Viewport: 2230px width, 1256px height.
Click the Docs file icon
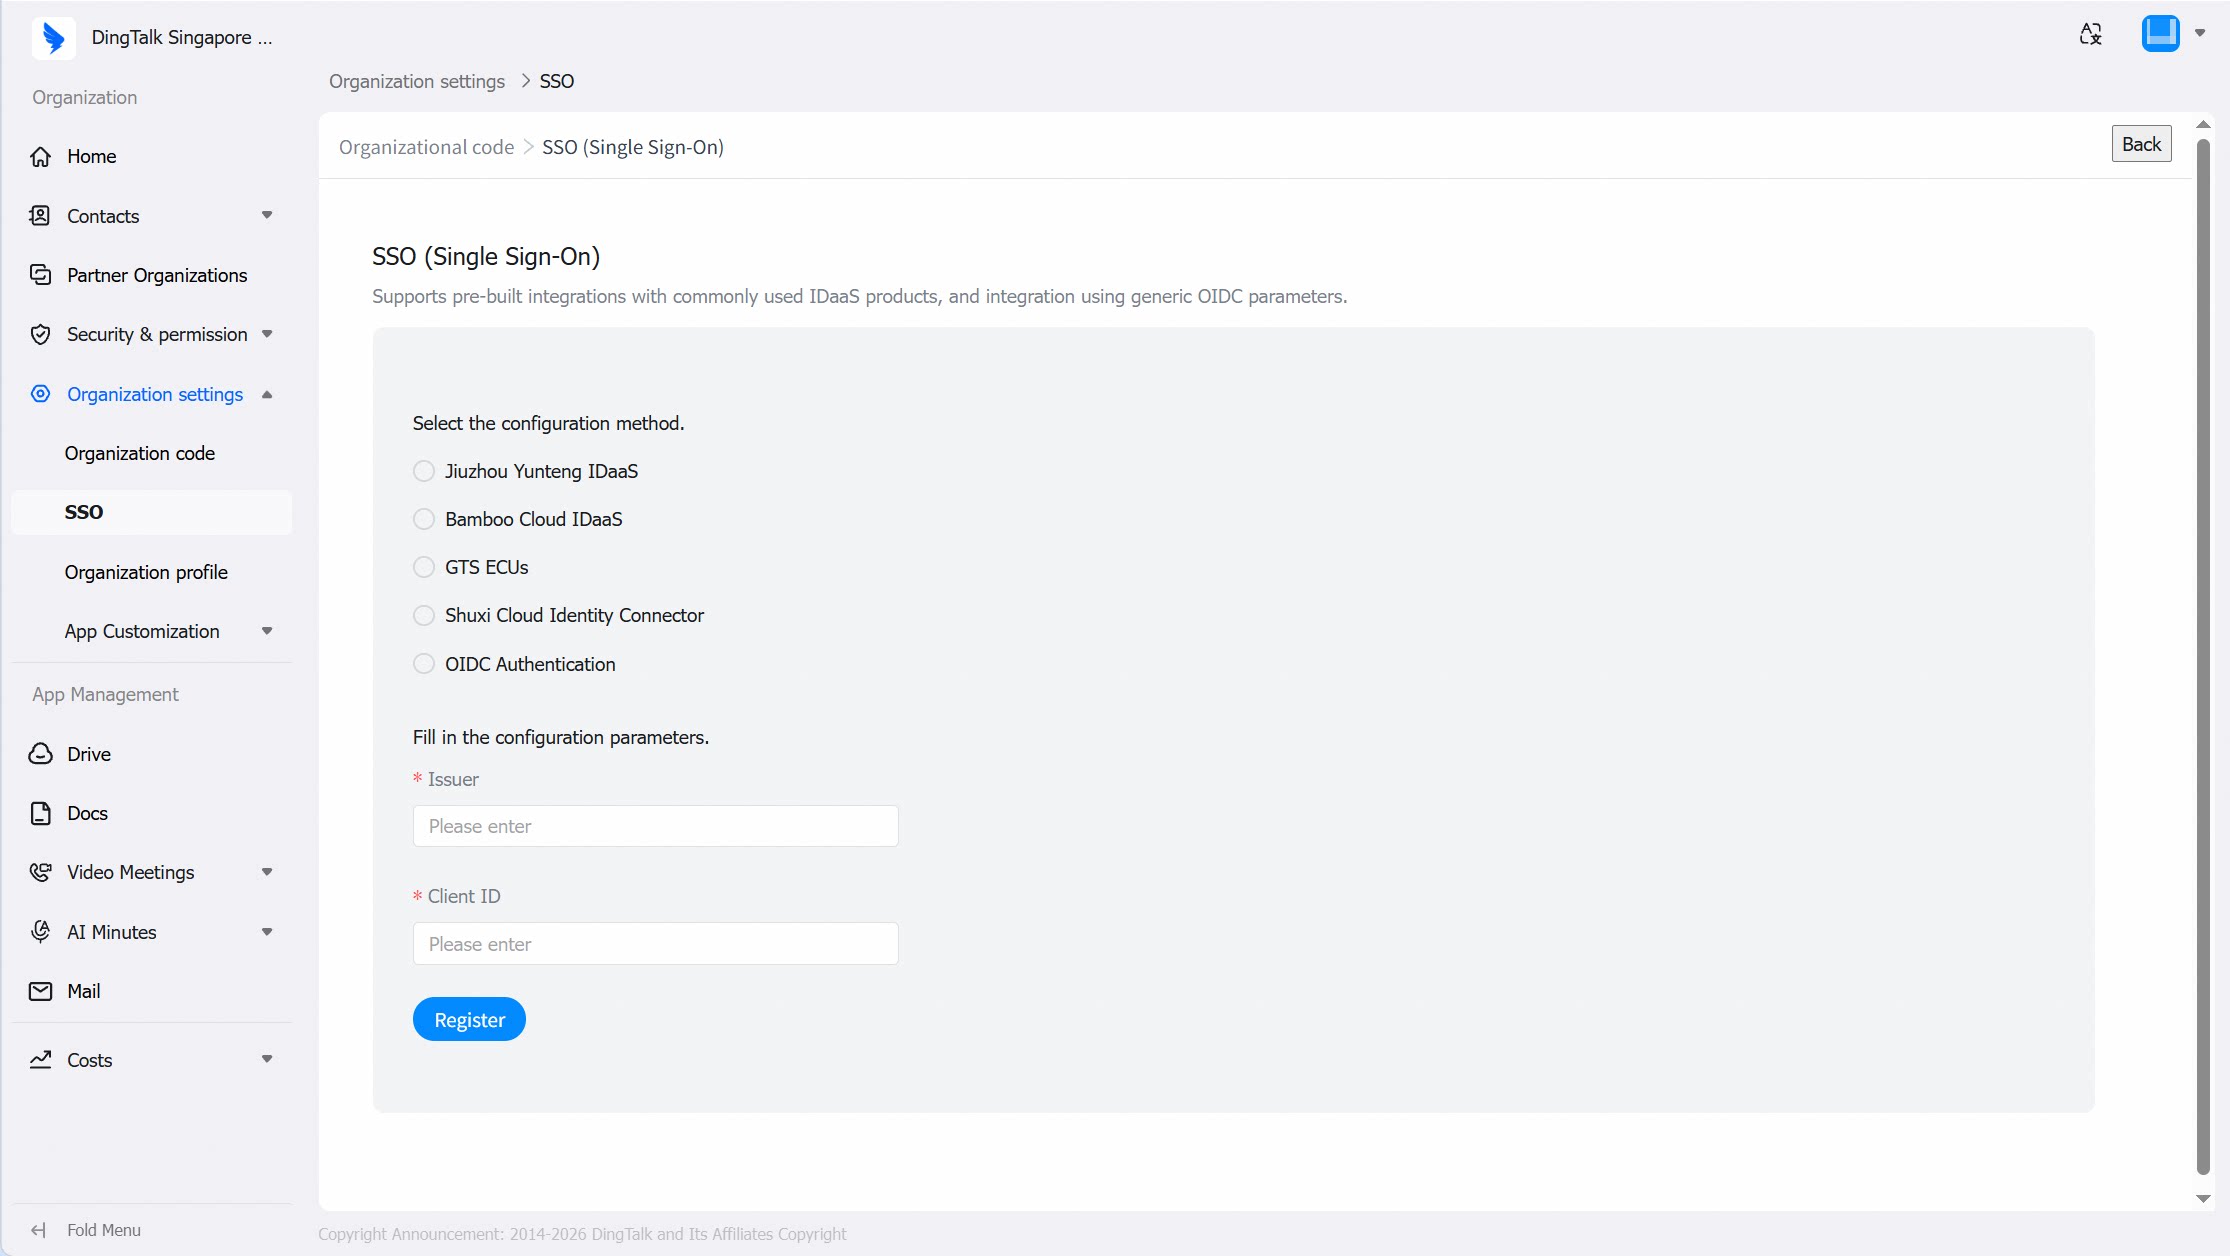(40, 813)
